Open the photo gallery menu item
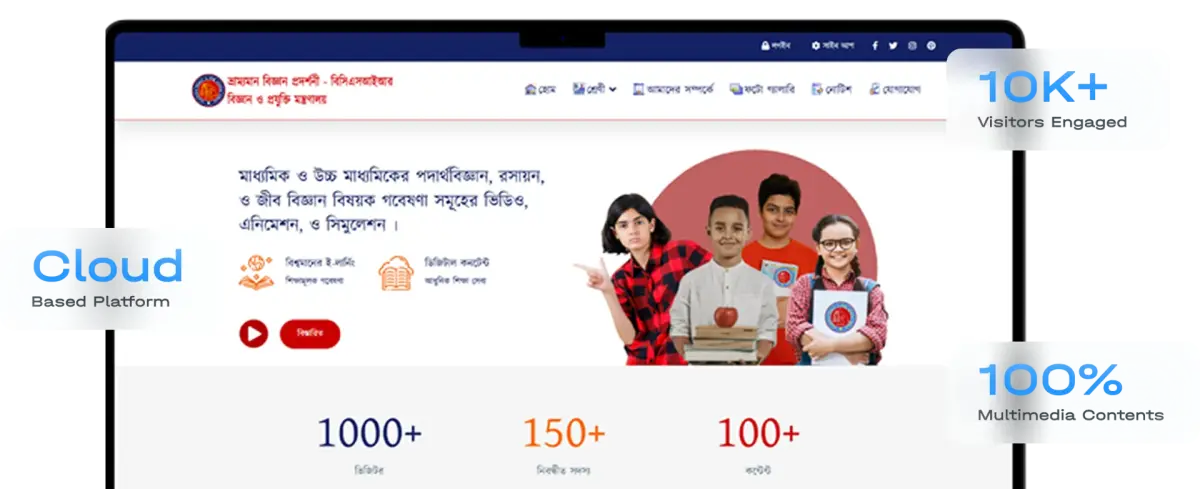 point(763,89)
